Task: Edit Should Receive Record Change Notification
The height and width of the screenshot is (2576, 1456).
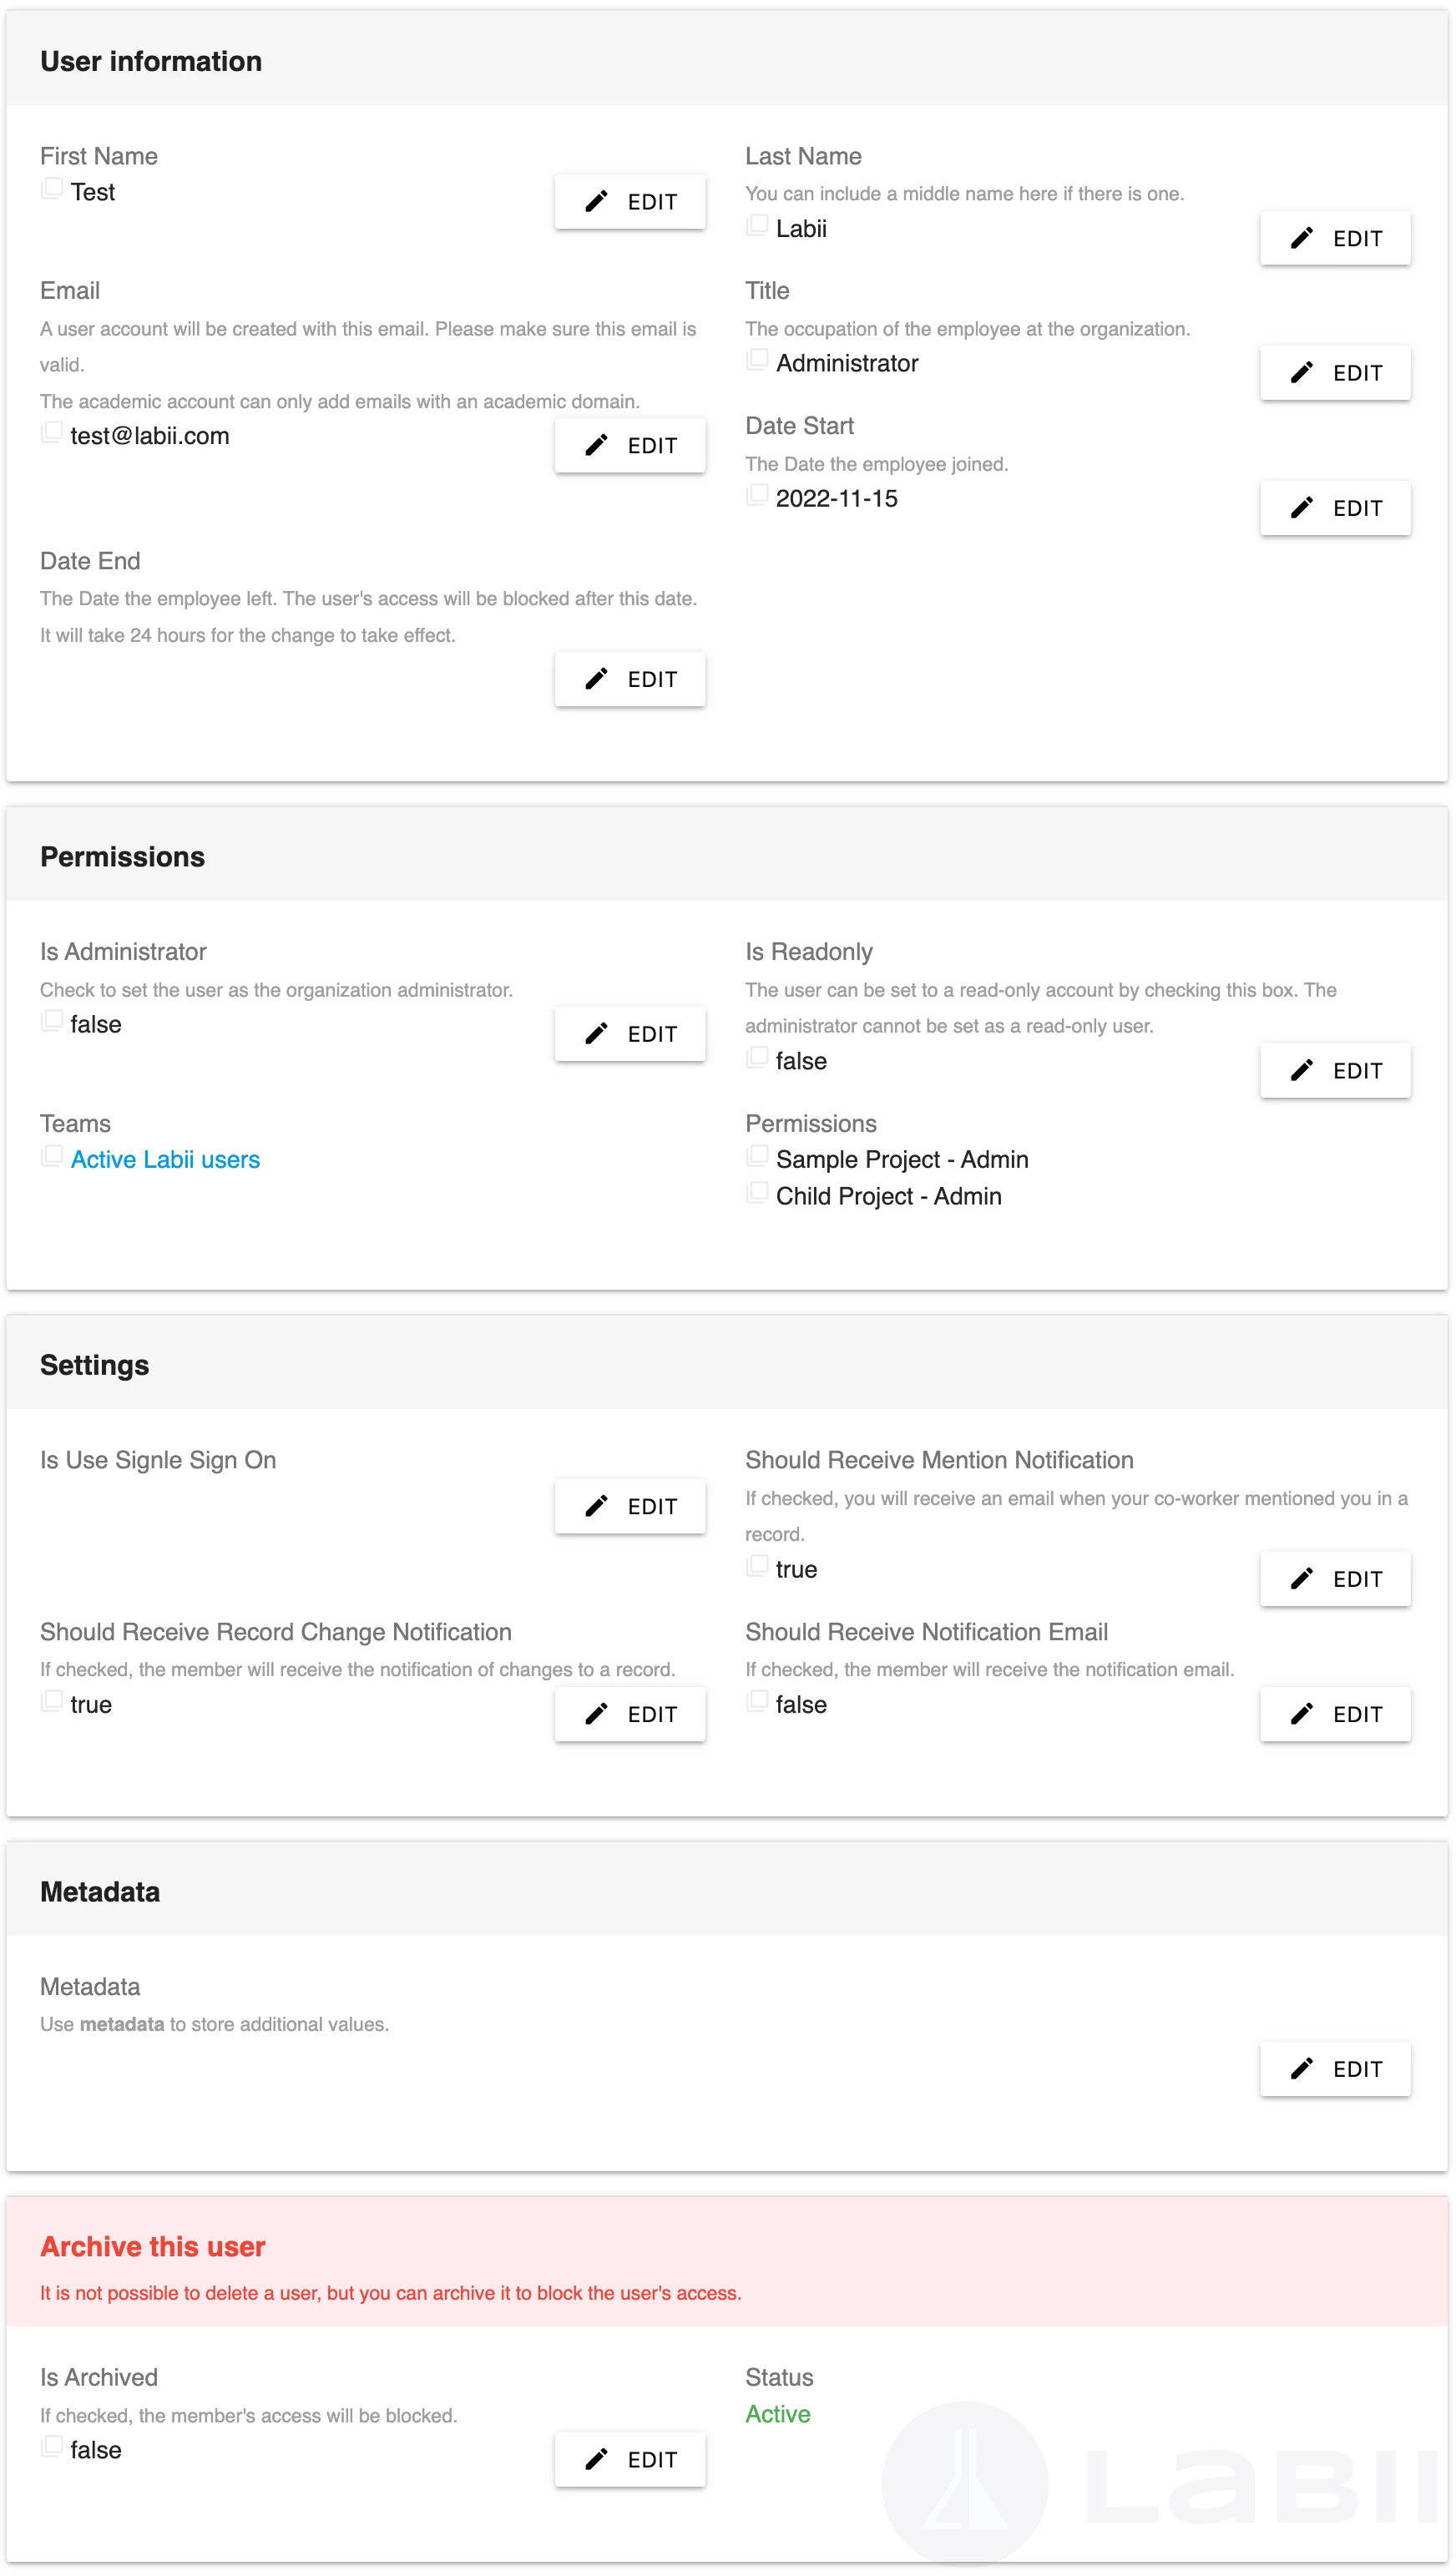Action: 630,1714
